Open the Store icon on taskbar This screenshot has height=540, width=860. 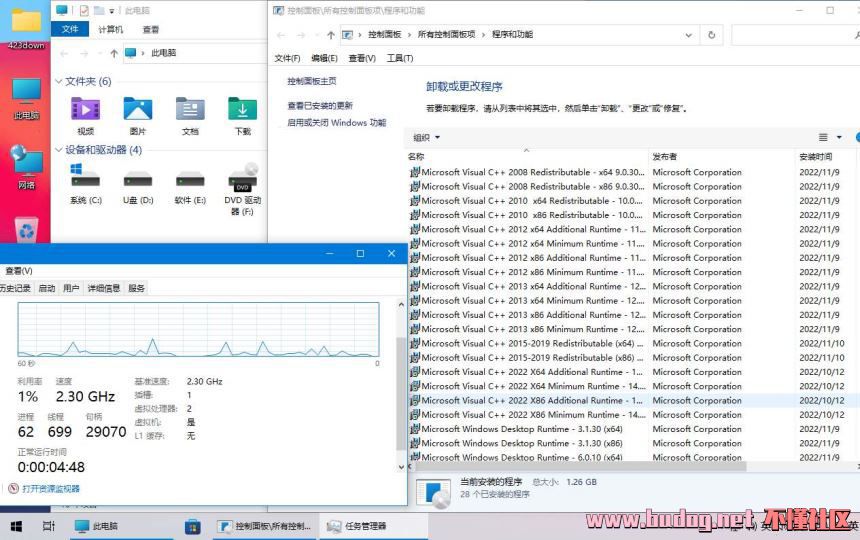point(193,526)
